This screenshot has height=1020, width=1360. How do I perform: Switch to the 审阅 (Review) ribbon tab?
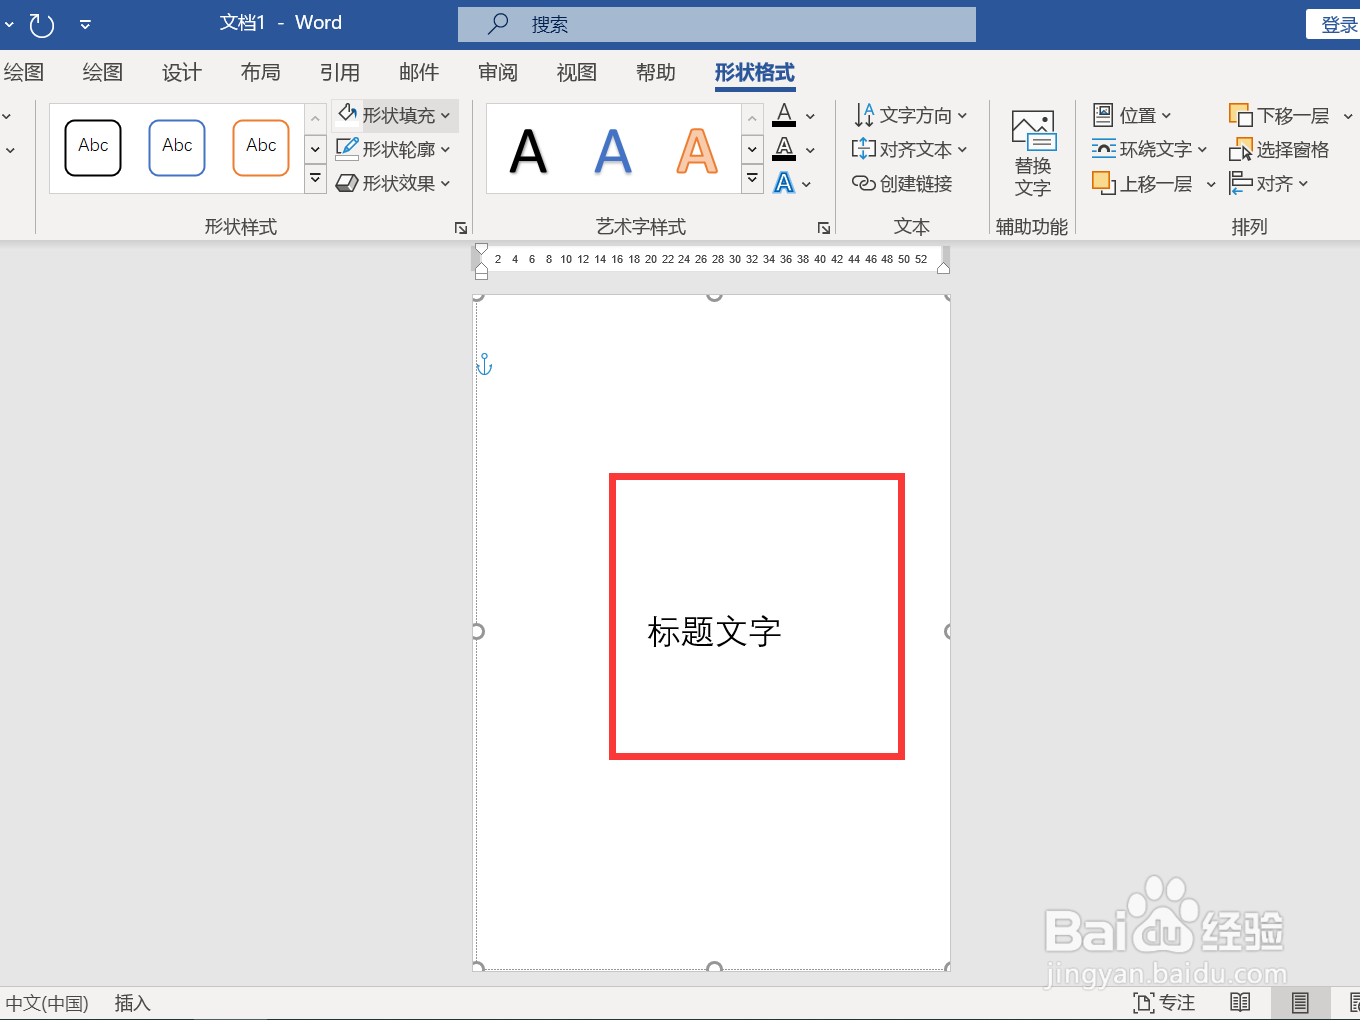pos(497,72)
